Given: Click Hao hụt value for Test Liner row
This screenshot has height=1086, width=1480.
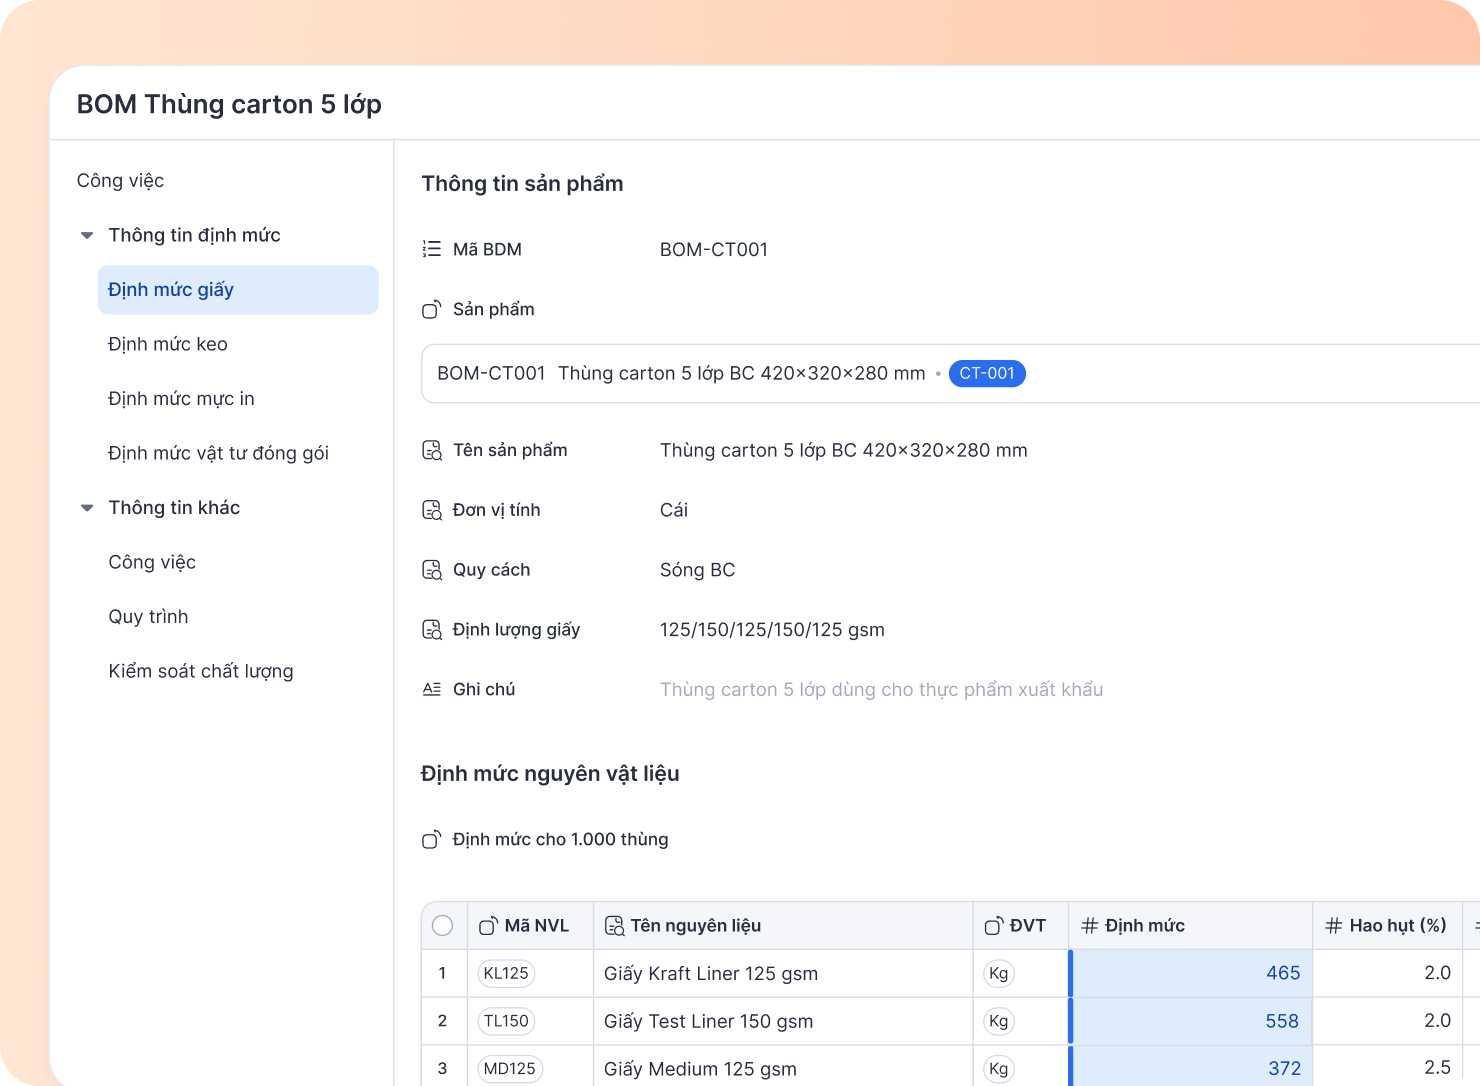Looking at the screenshot, I should 1437,1021.
